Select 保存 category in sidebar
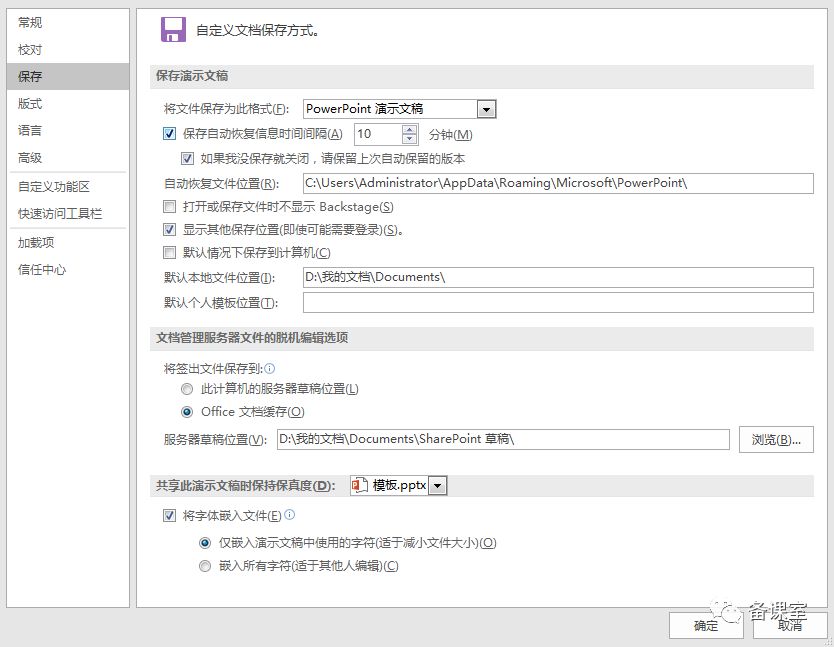The image size is (834, 647). click(x=68, y=77)
